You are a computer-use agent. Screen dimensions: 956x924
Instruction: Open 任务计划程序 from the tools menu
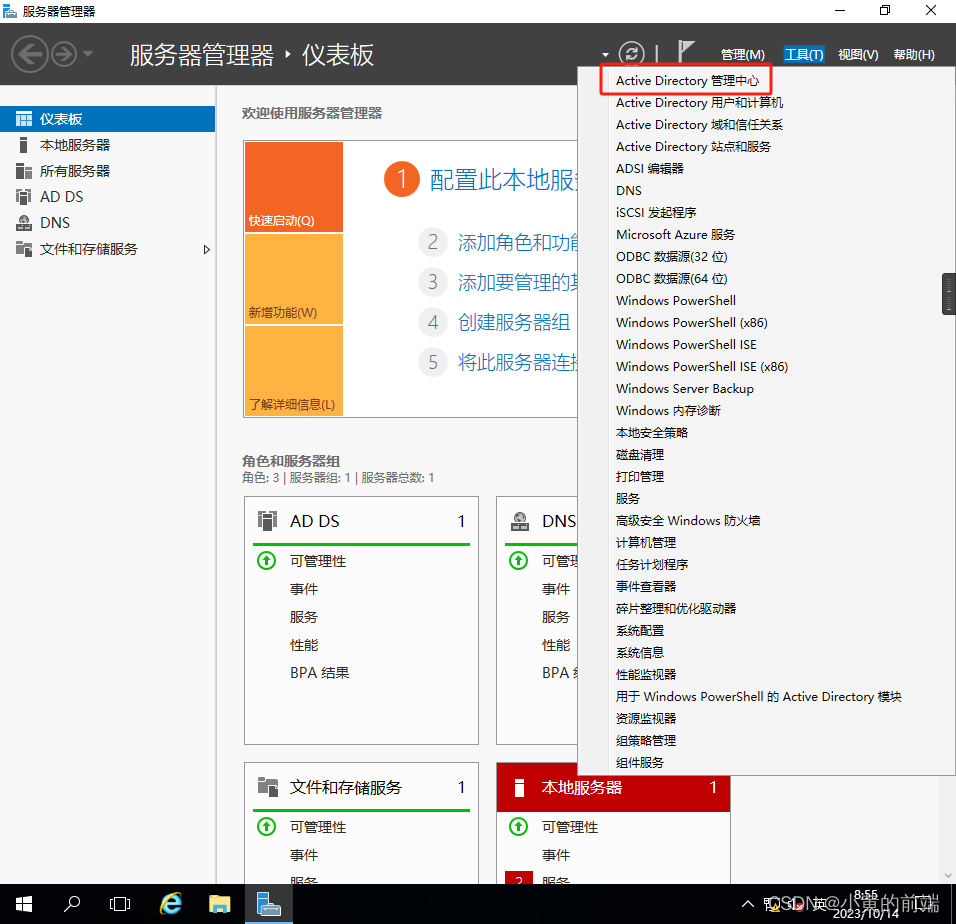point(652,564)
